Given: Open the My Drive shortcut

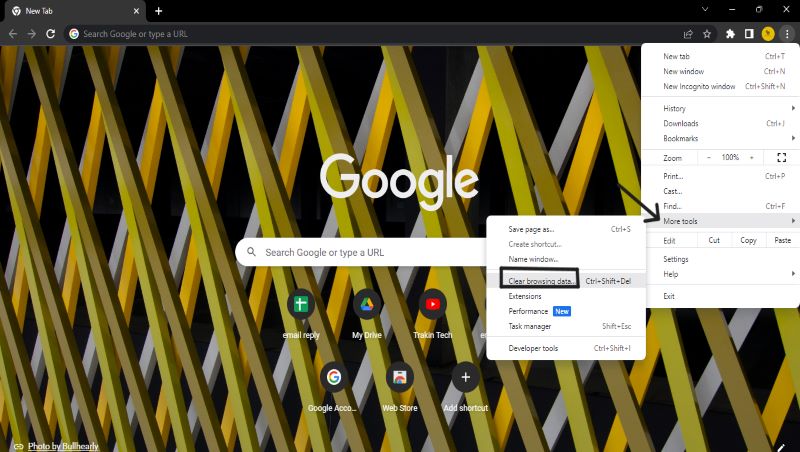Looking at the screenshot, I should pyautogui.click(x=367, y=305).
